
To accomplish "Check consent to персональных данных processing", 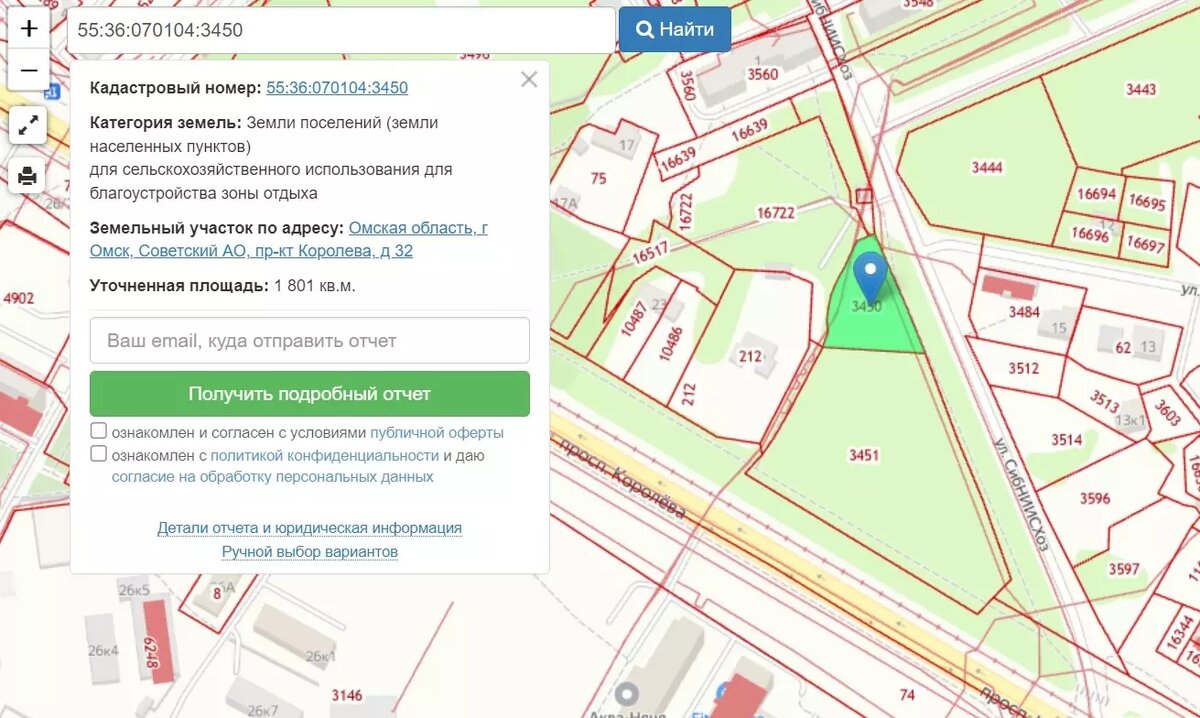I will (98, 453).
